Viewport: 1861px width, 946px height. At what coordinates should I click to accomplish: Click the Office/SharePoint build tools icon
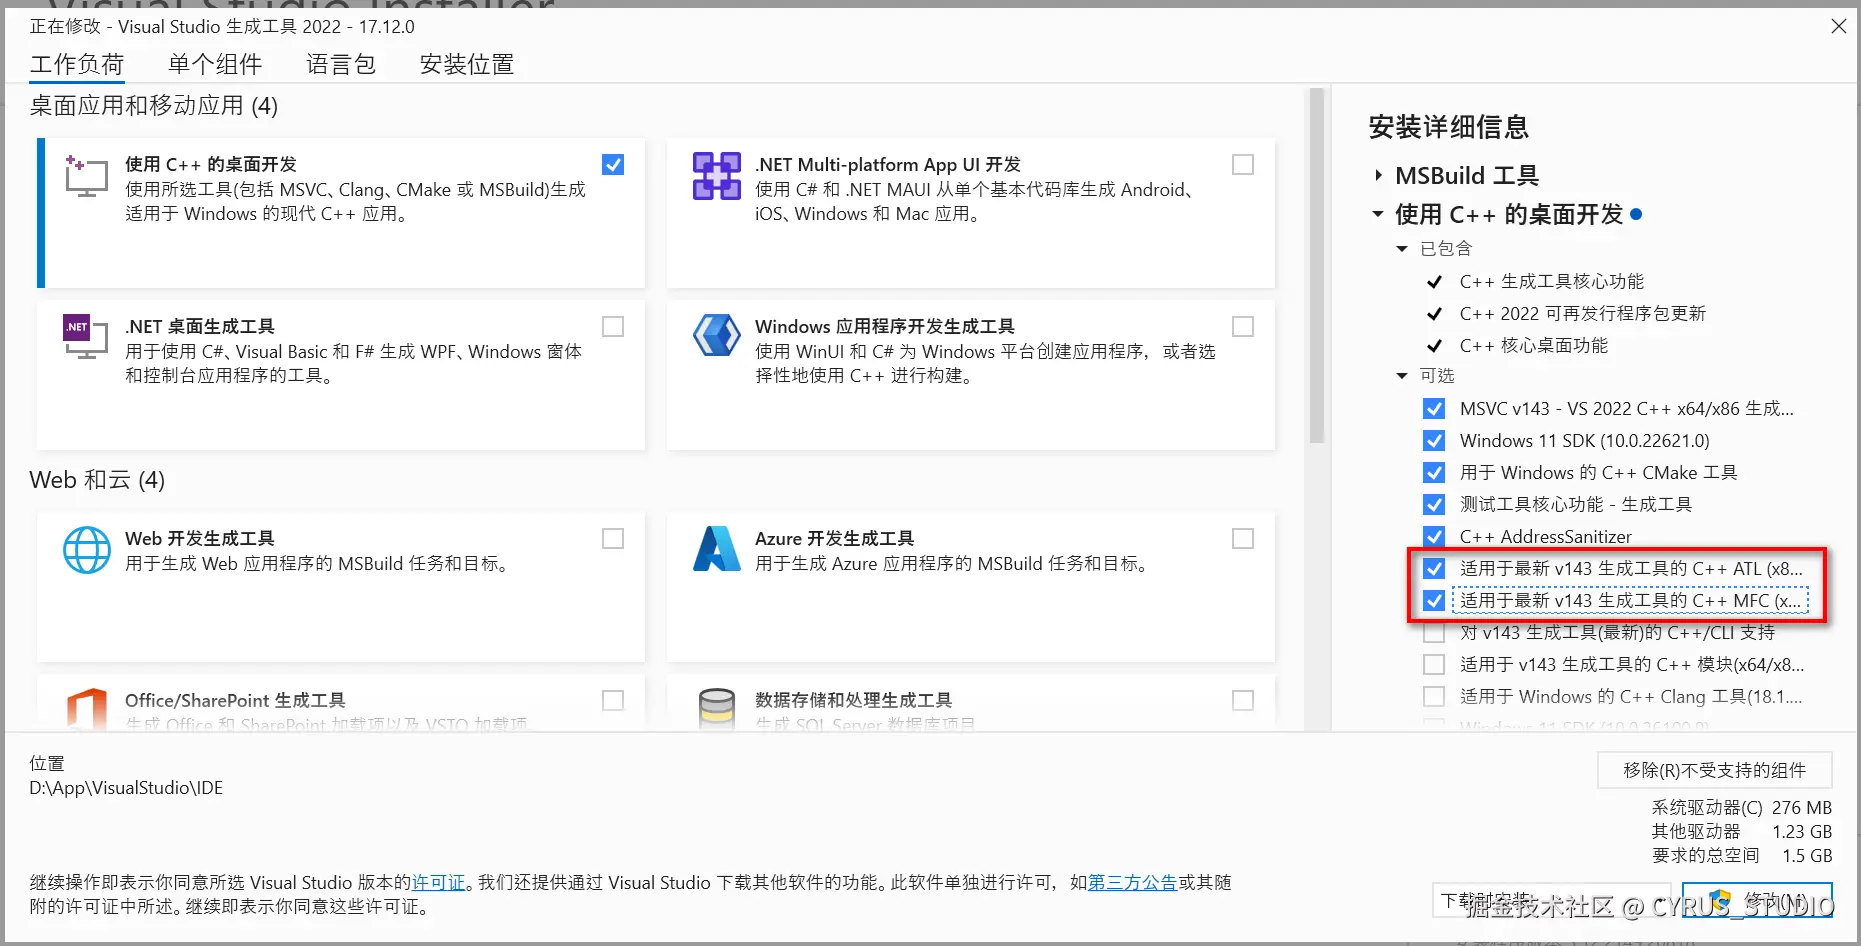[x=87, y=709]
